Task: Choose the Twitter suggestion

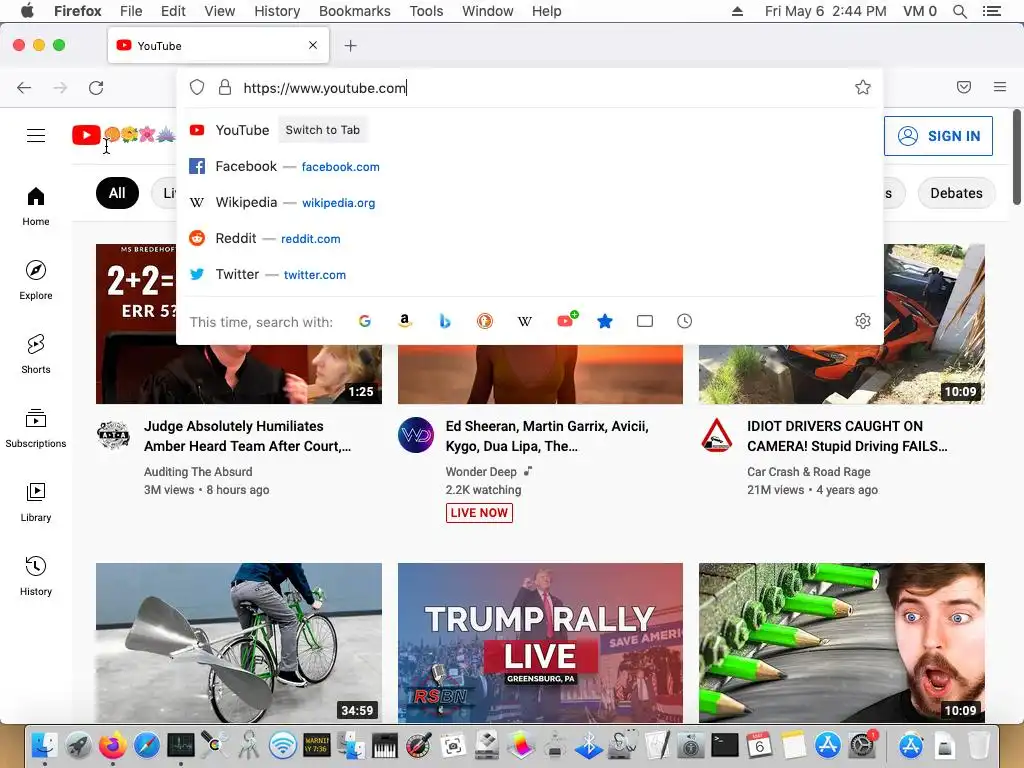Action: pyautogui.click(x=530, y=274)
